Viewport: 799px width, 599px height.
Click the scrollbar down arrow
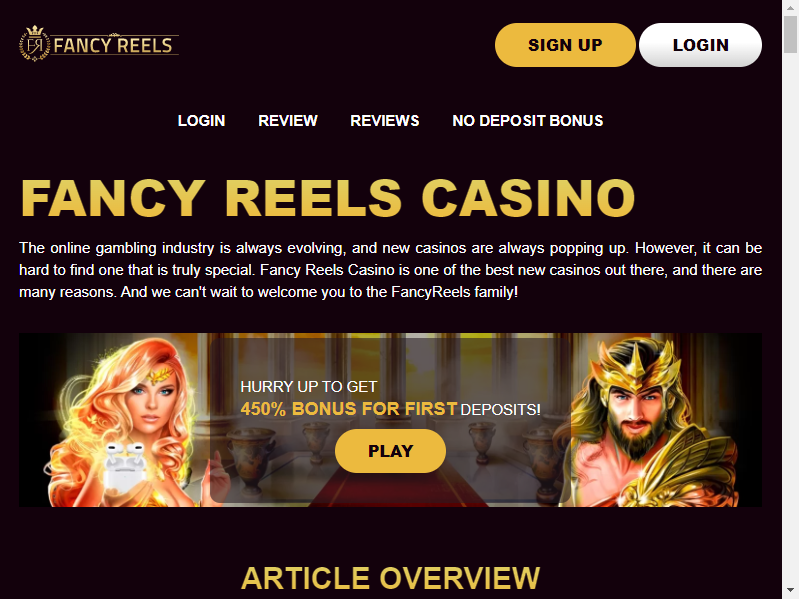tap(790, 592)
